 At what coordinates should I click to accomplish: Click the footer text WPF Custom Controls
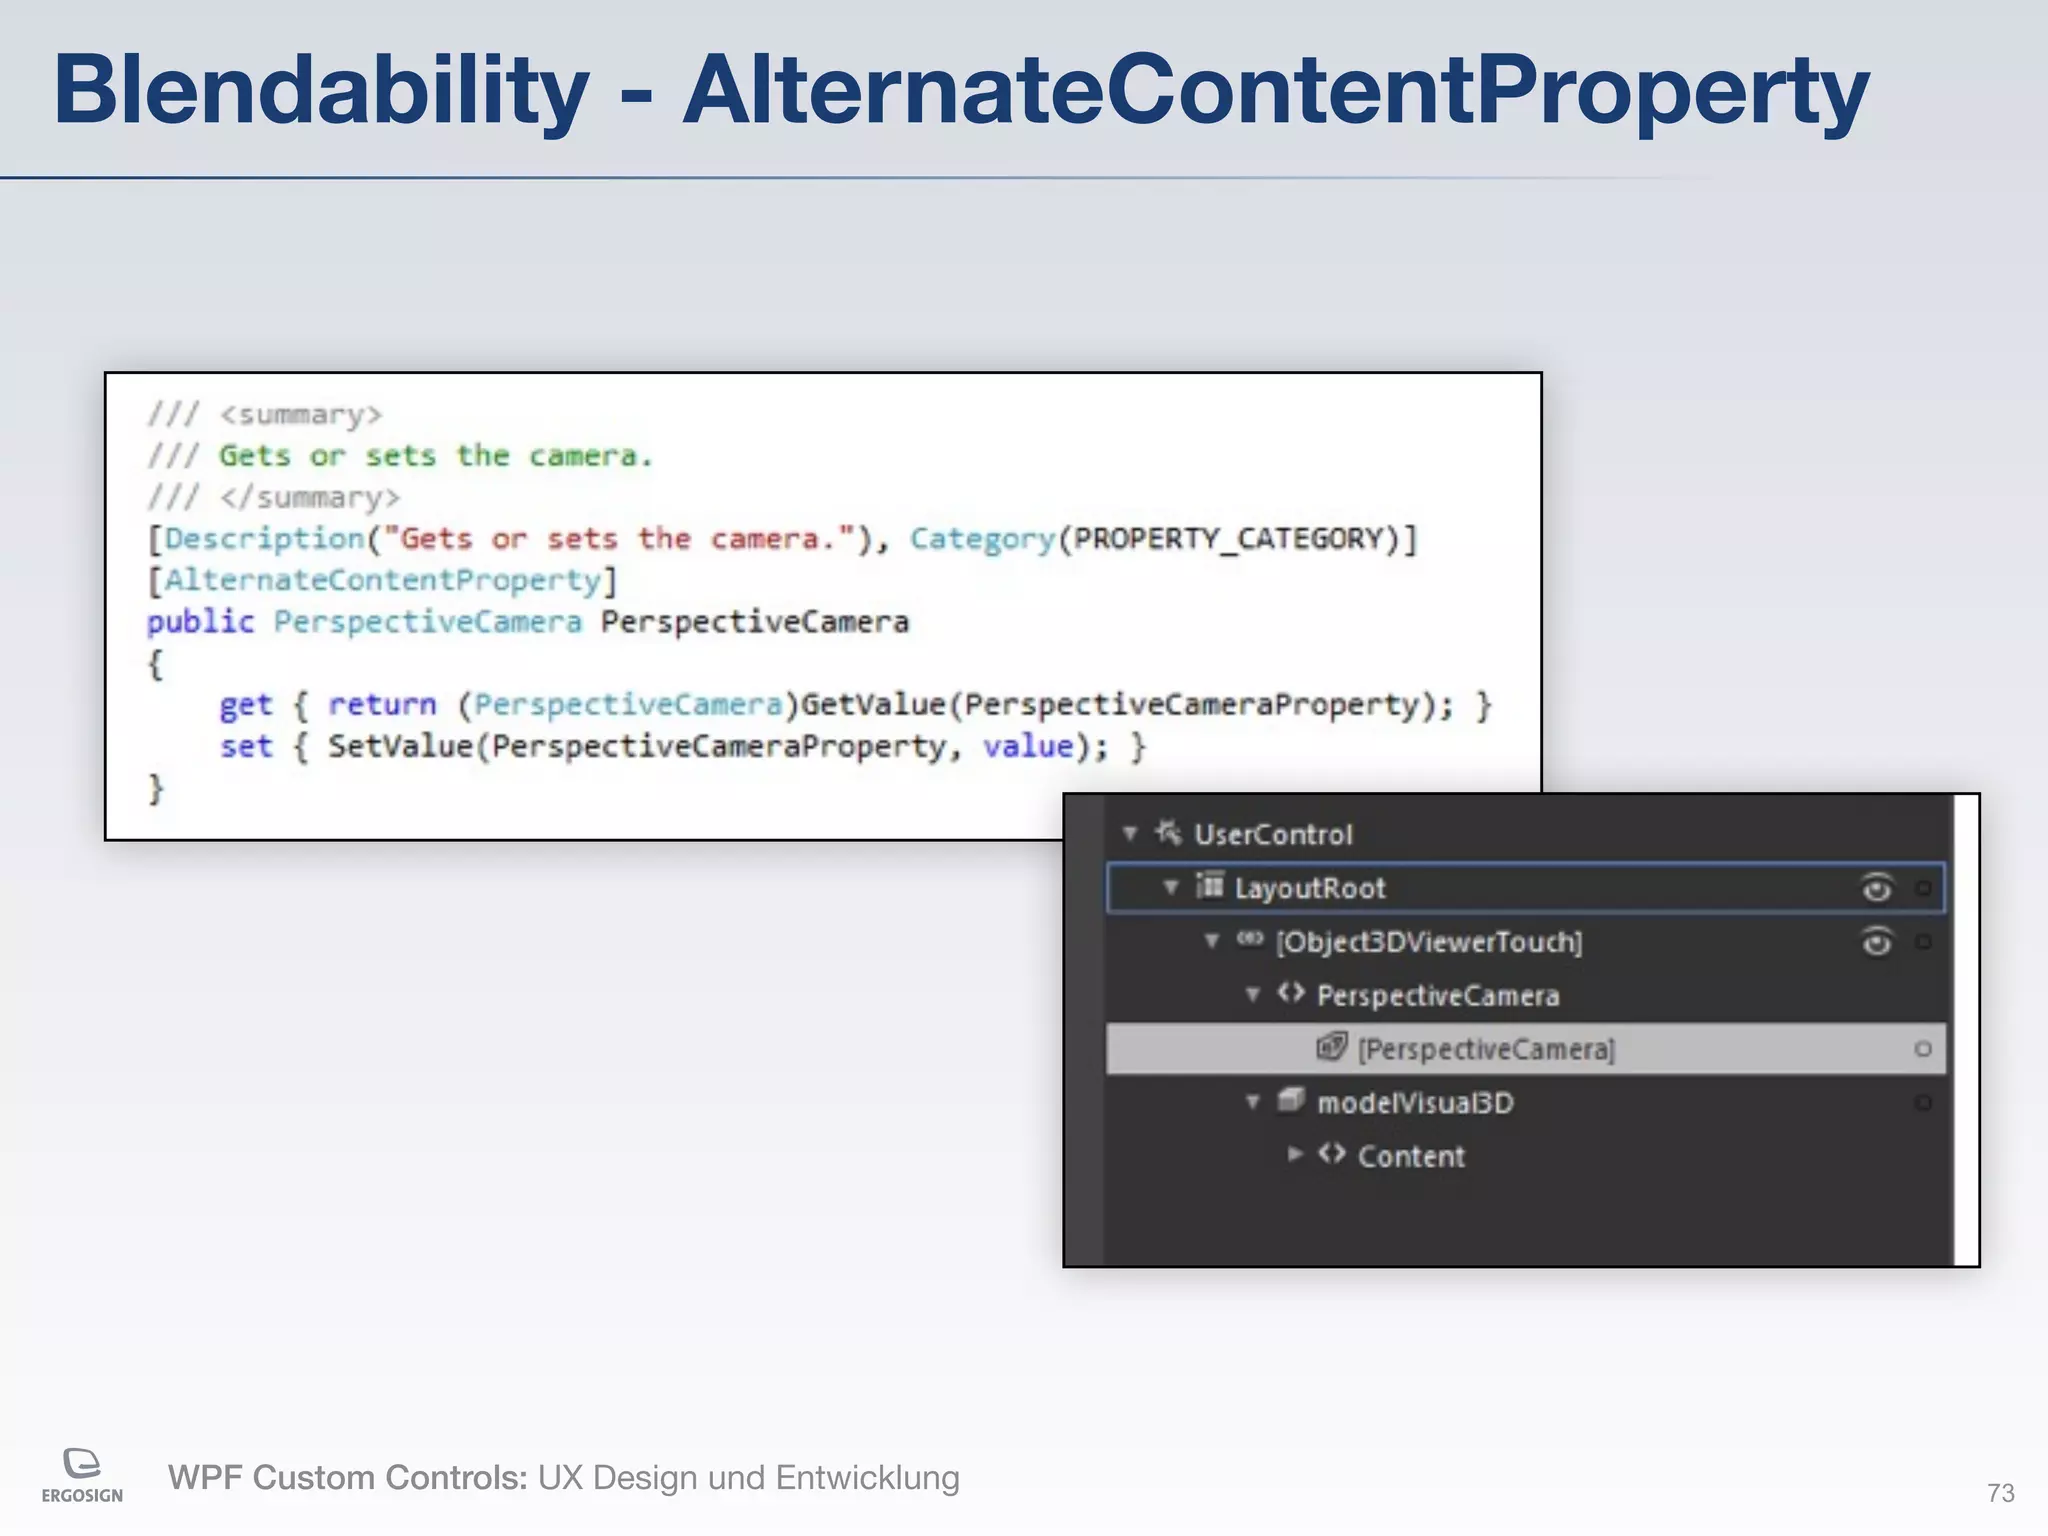pos(348,1477)
